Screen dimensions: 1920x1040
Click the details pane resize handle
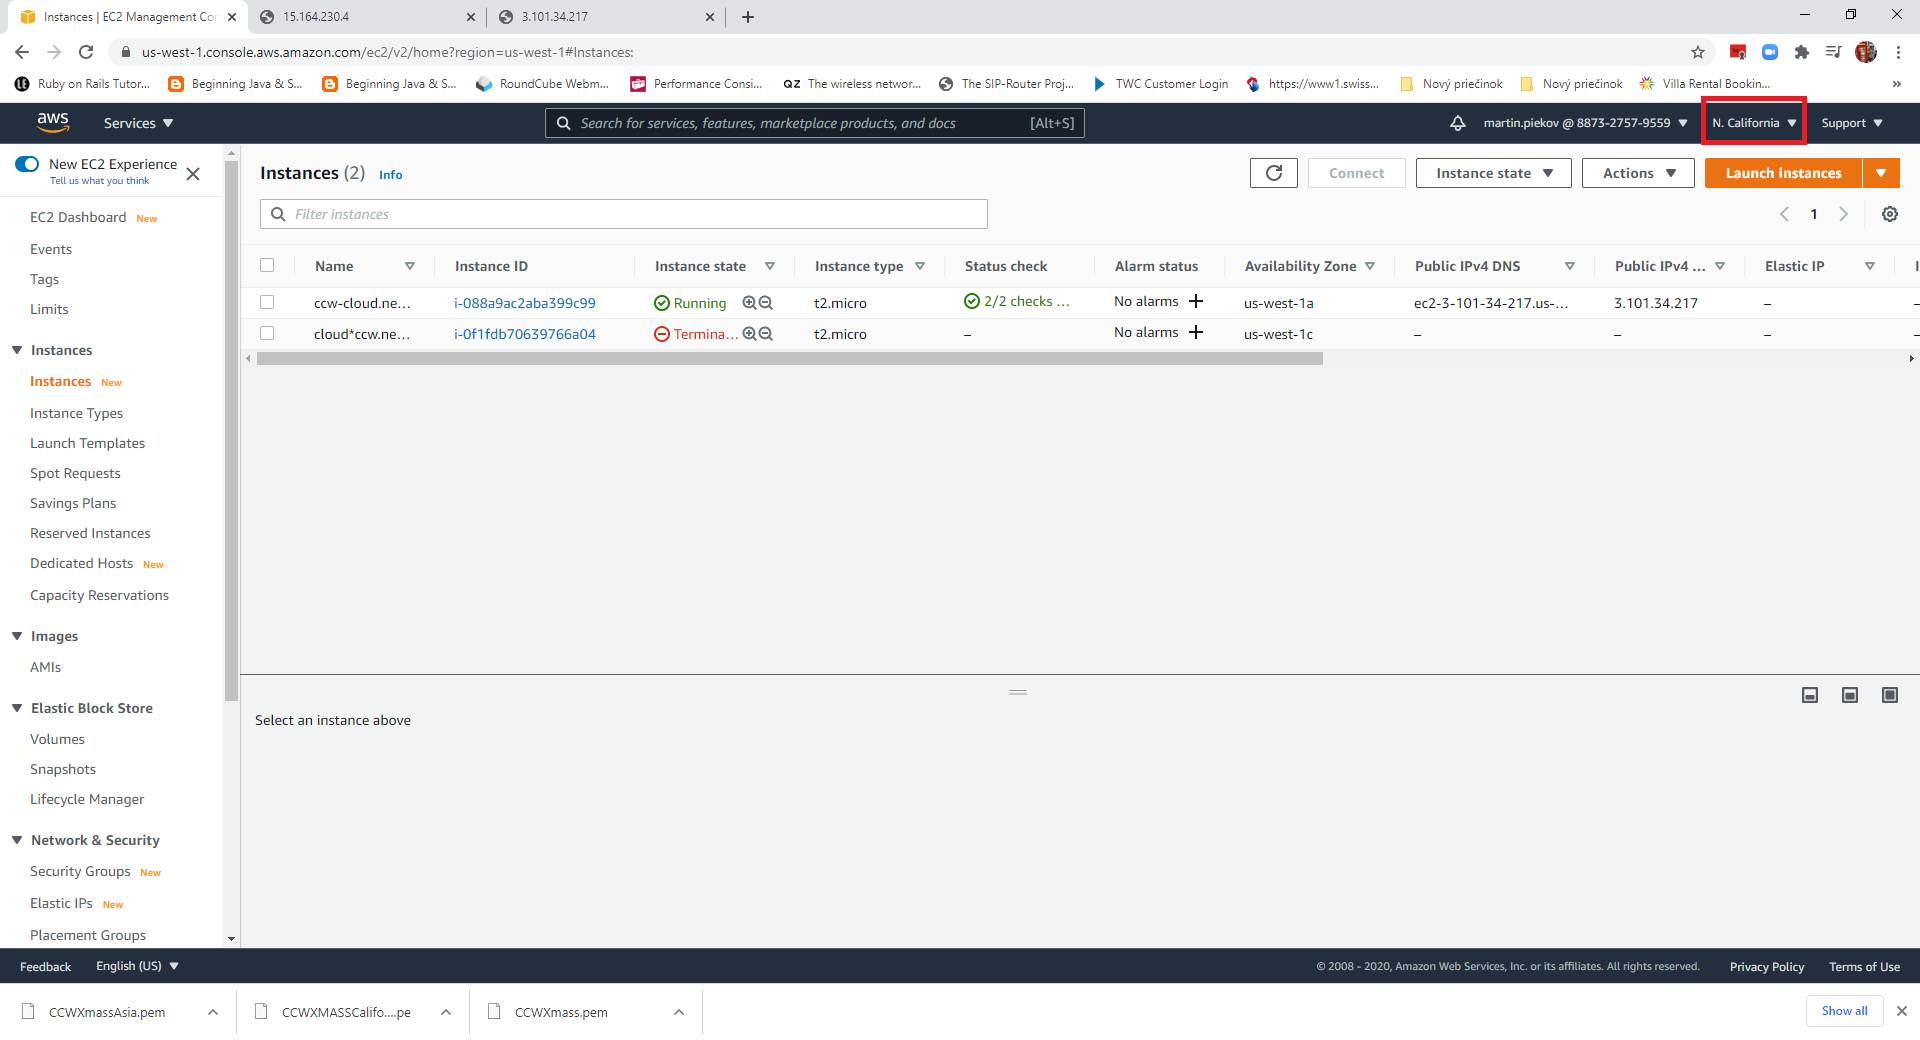(1018, 692)
